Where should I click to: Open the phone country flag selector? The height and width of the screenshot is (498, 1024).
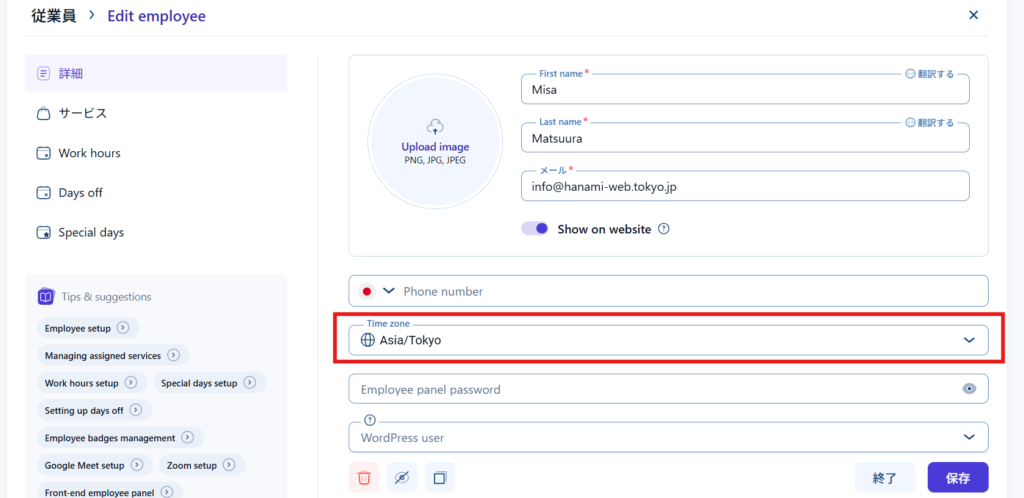coord(377,291)
